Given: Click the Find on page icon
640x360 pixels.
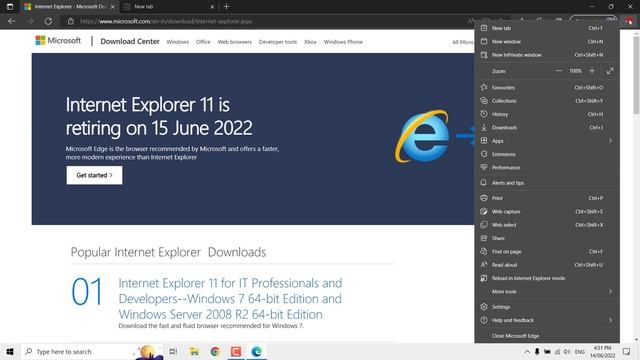Looking at the screenshot, I should 484,251.
